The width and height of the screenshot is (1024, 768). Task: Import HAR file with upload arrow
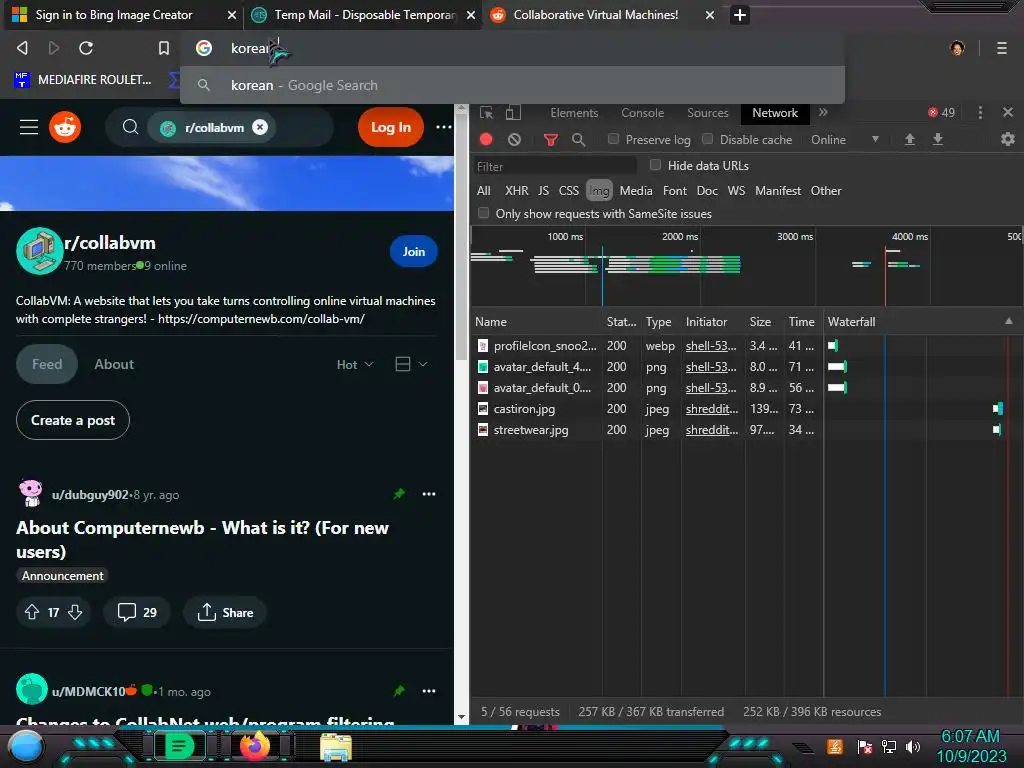[x=910, y=139]
